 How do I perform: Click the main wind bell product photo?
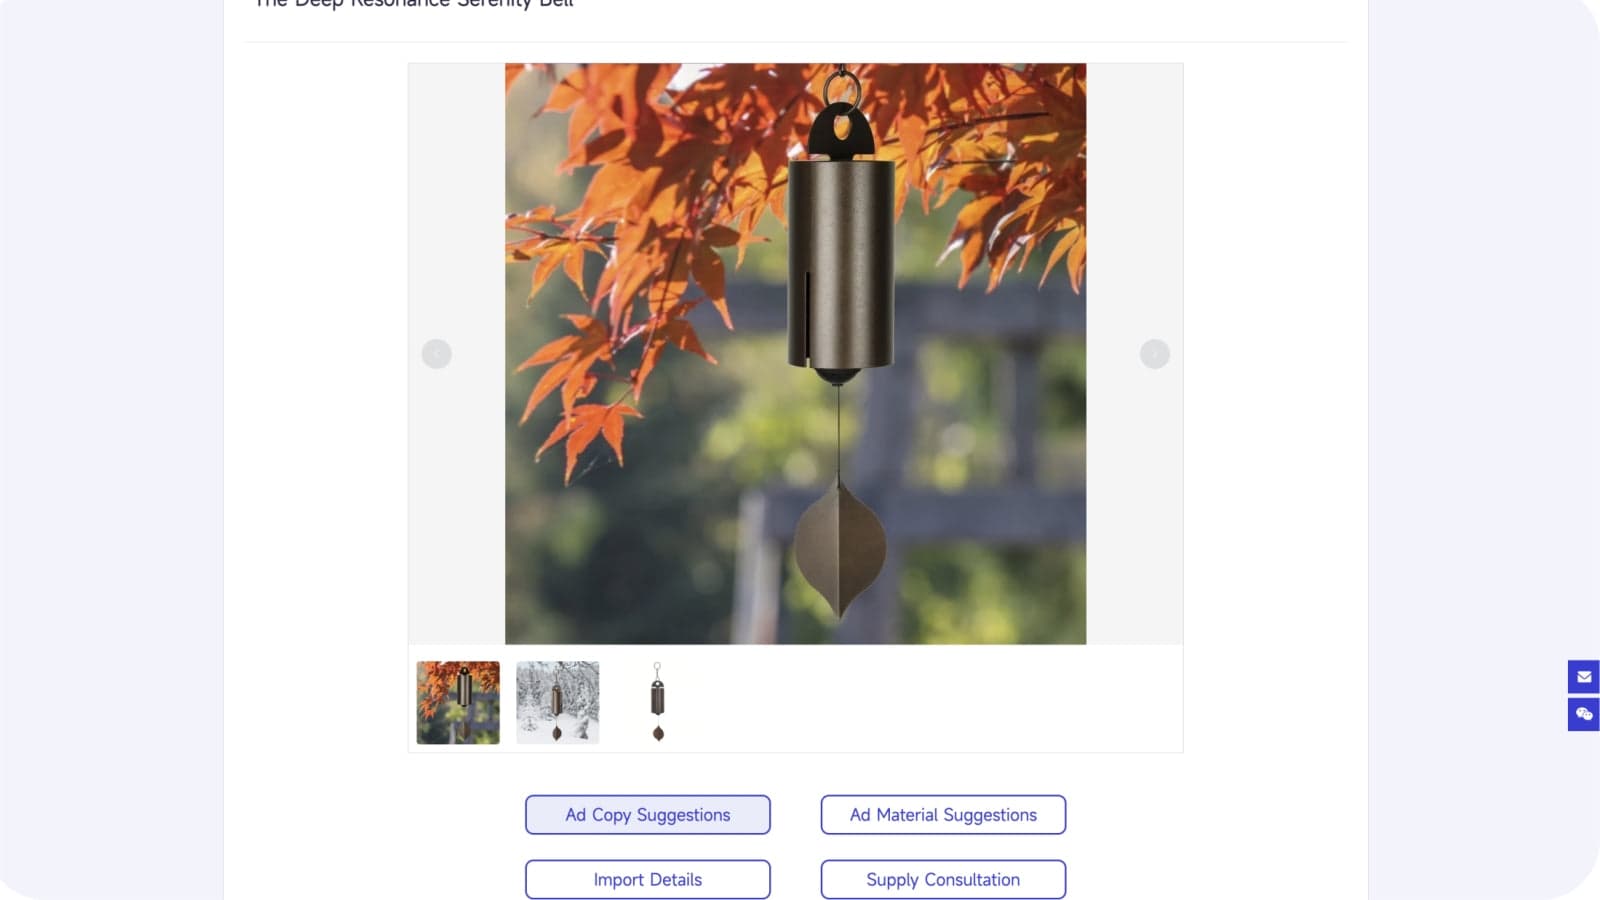795,354
